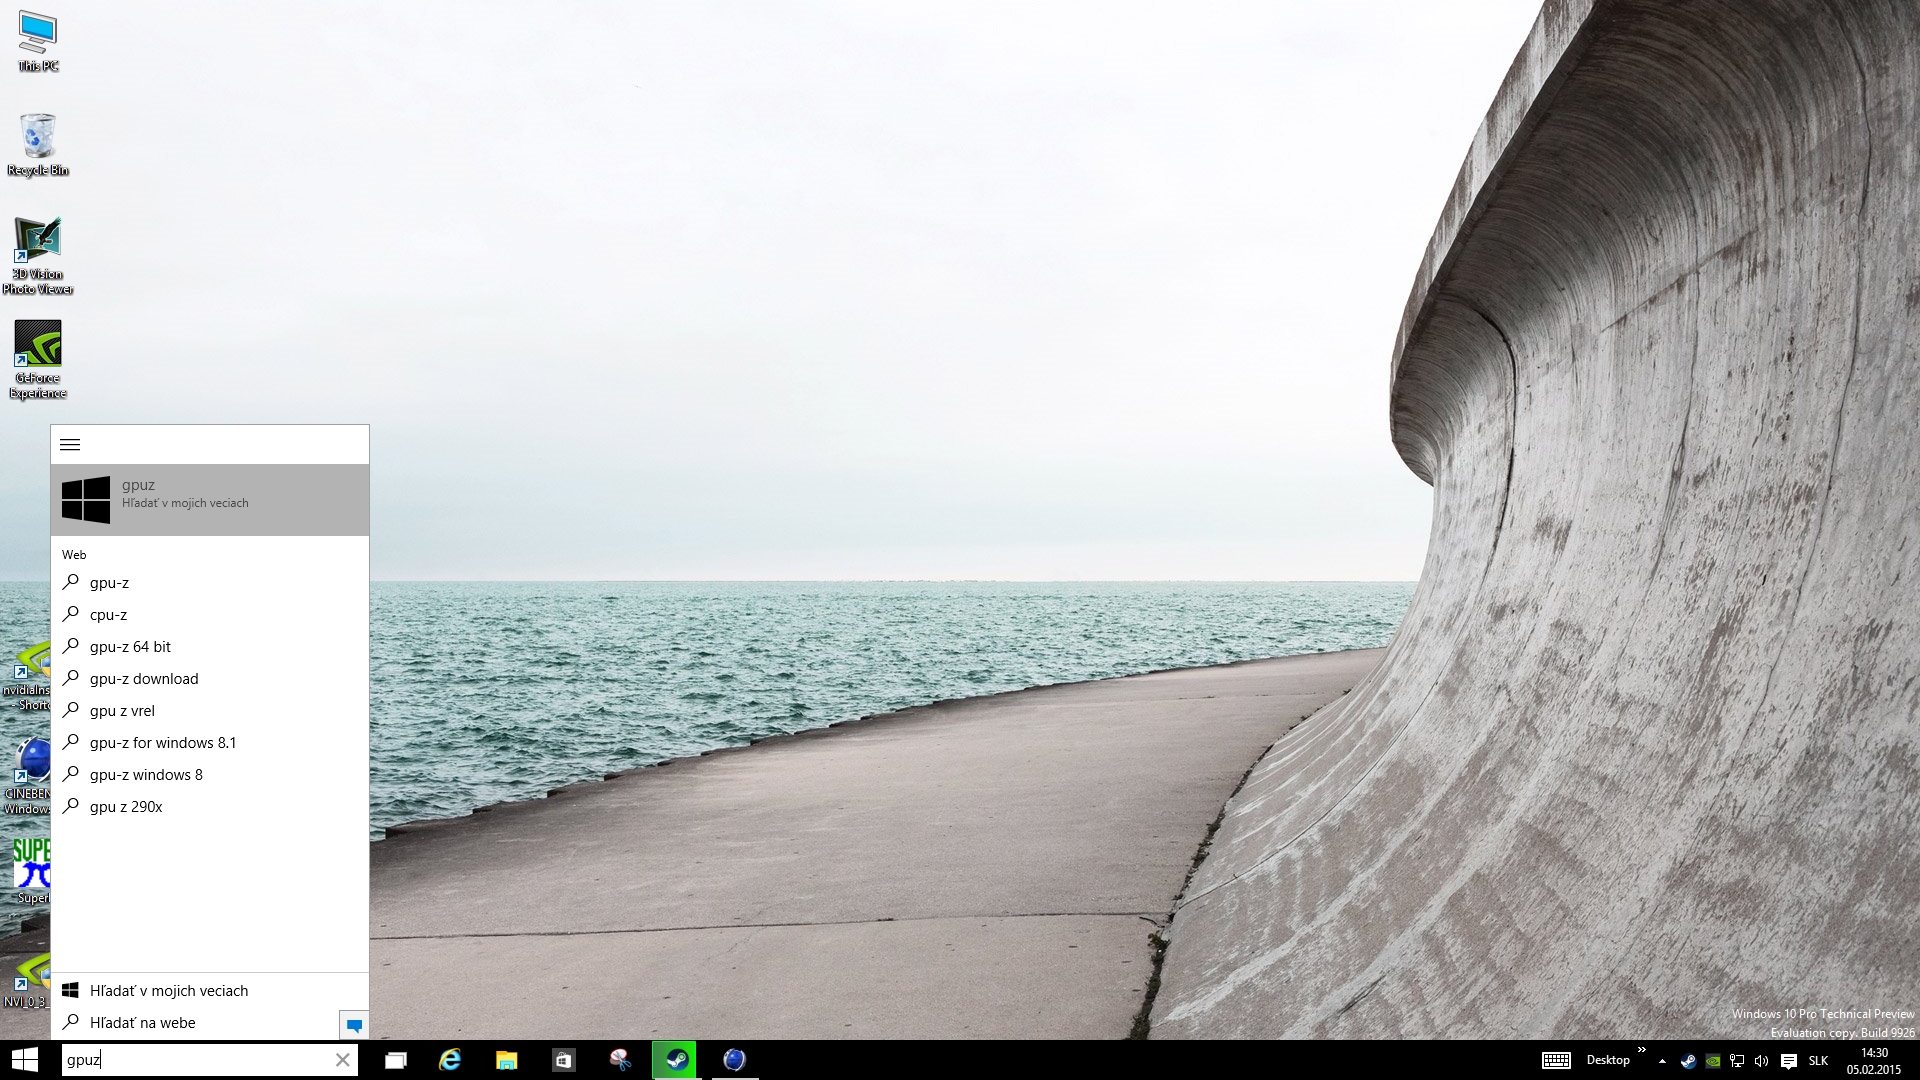Screen dimensions: 1920x1080
Task: Choose the cpu-z web suggestion
Action: click(210, 615)
